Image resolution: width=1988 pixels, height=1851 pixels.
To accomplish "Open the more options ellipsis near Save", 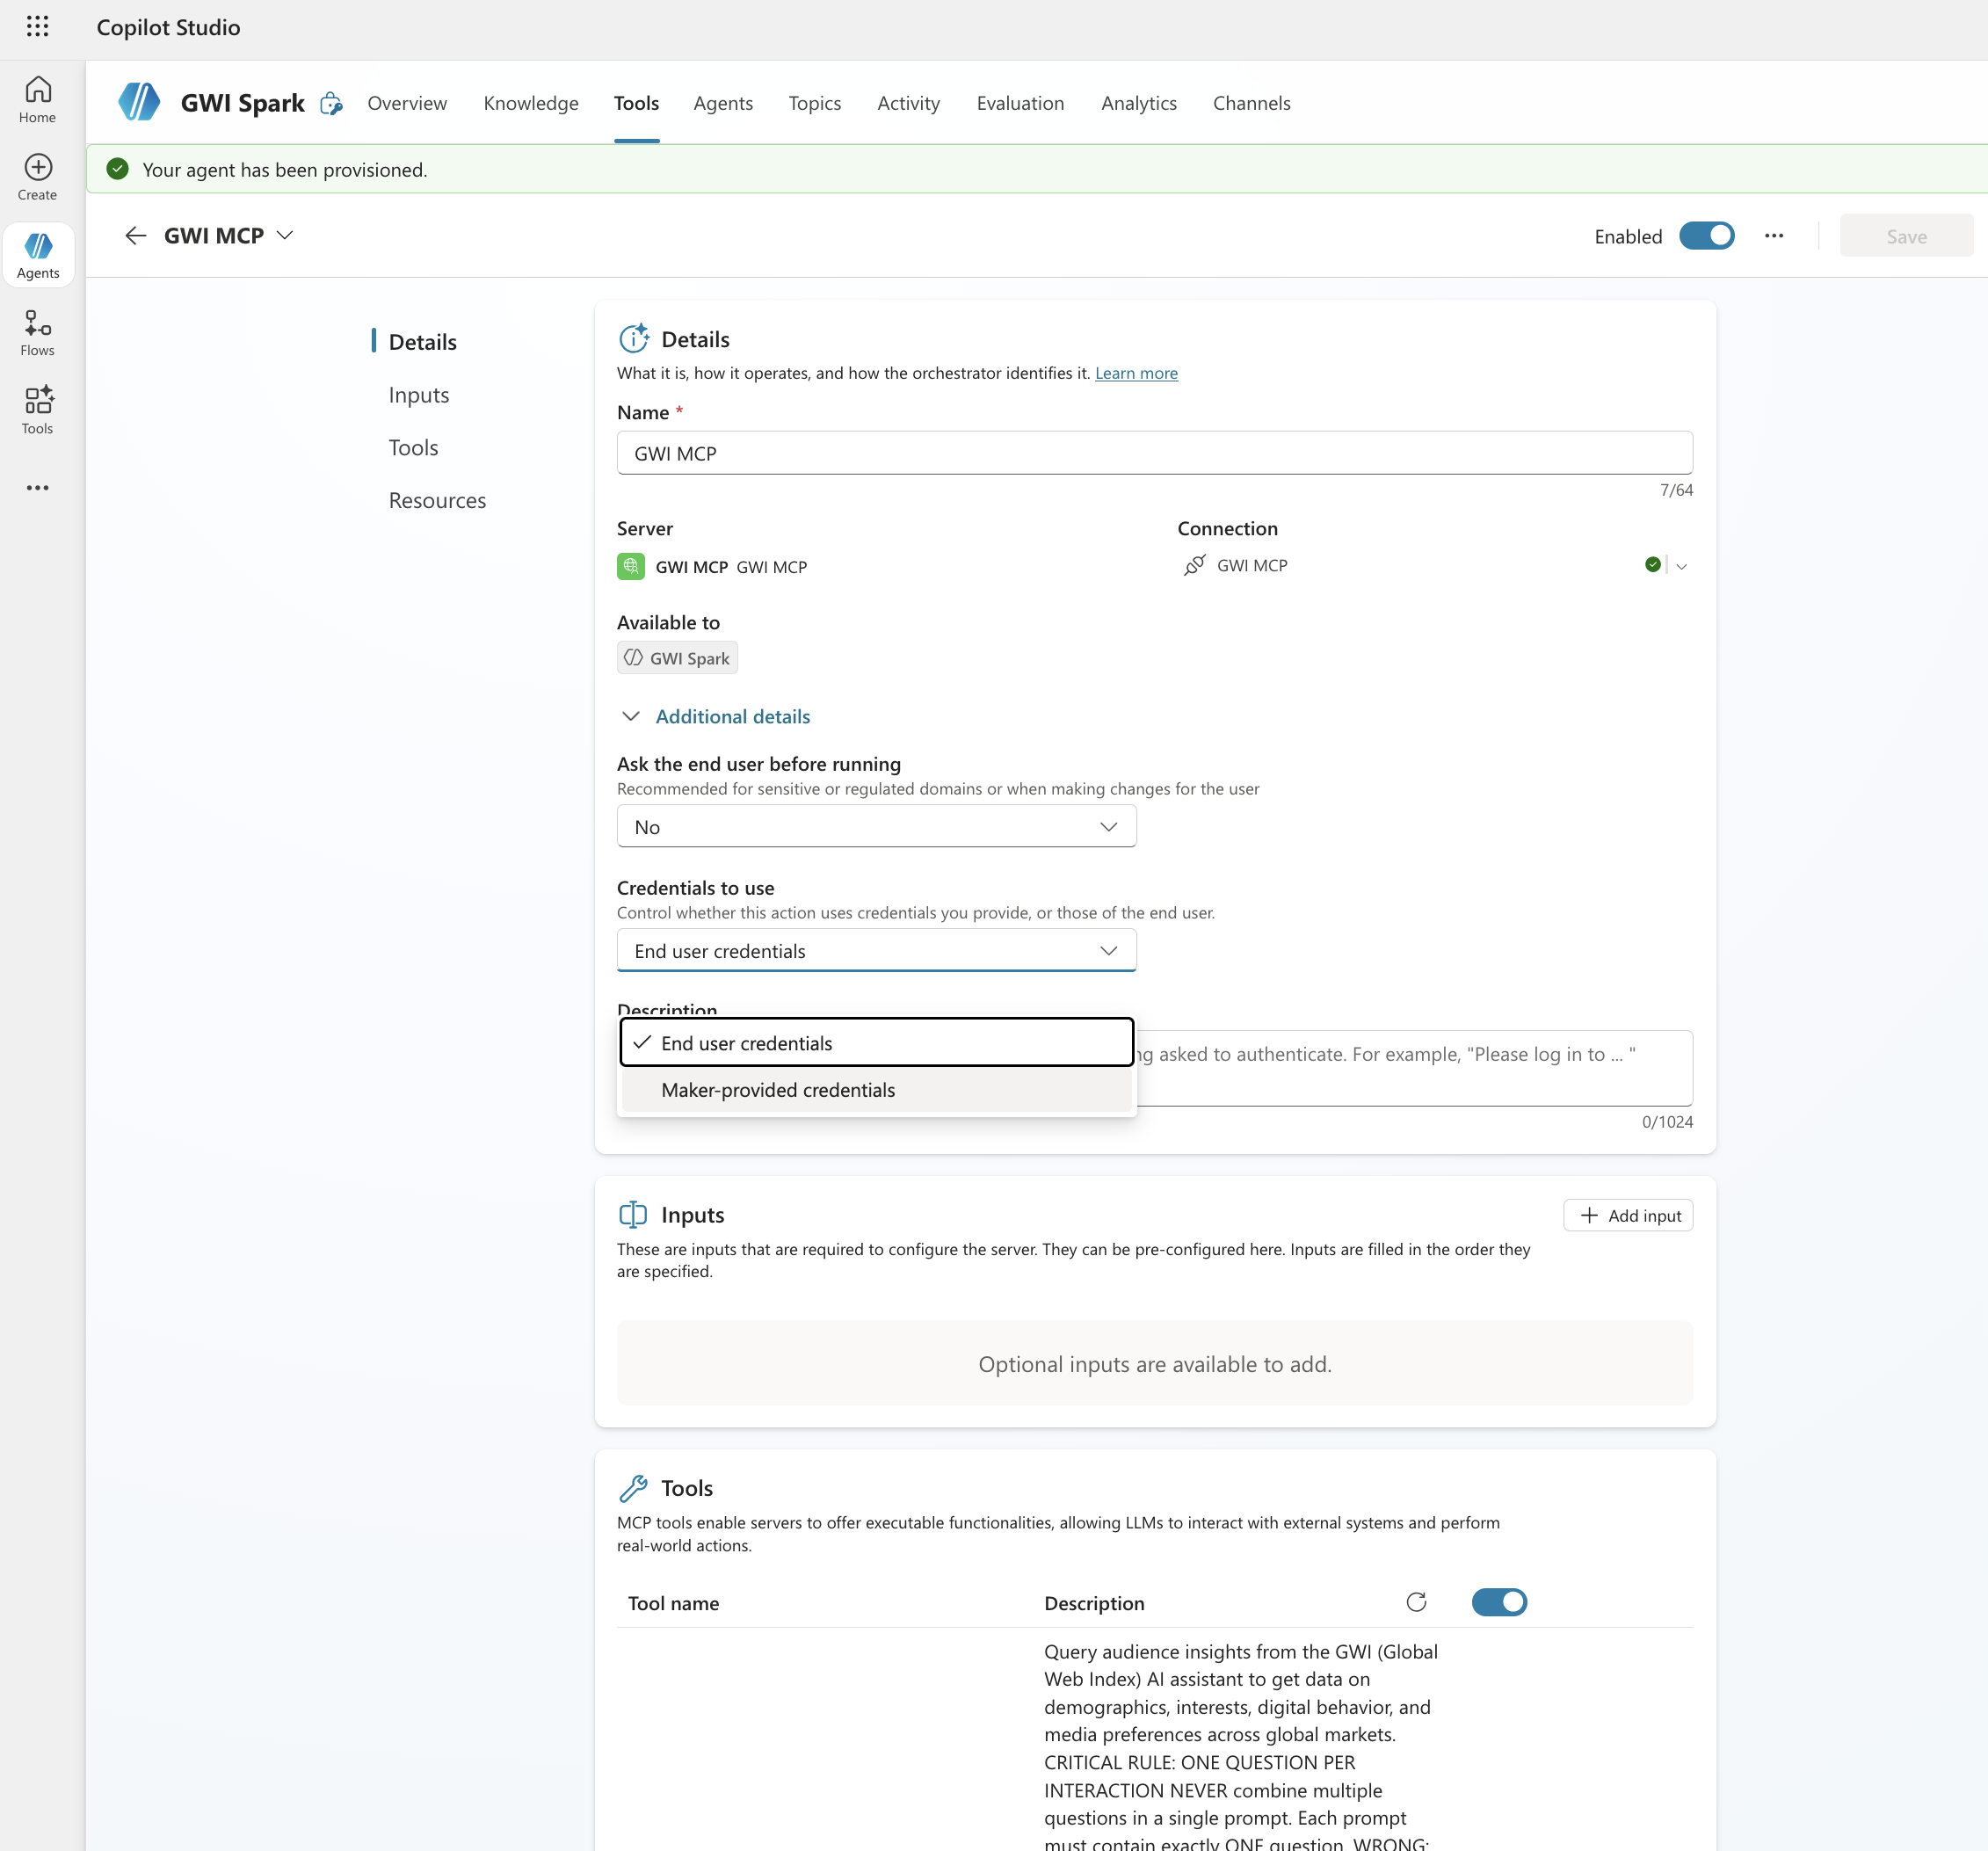I will click(1773, 236).
